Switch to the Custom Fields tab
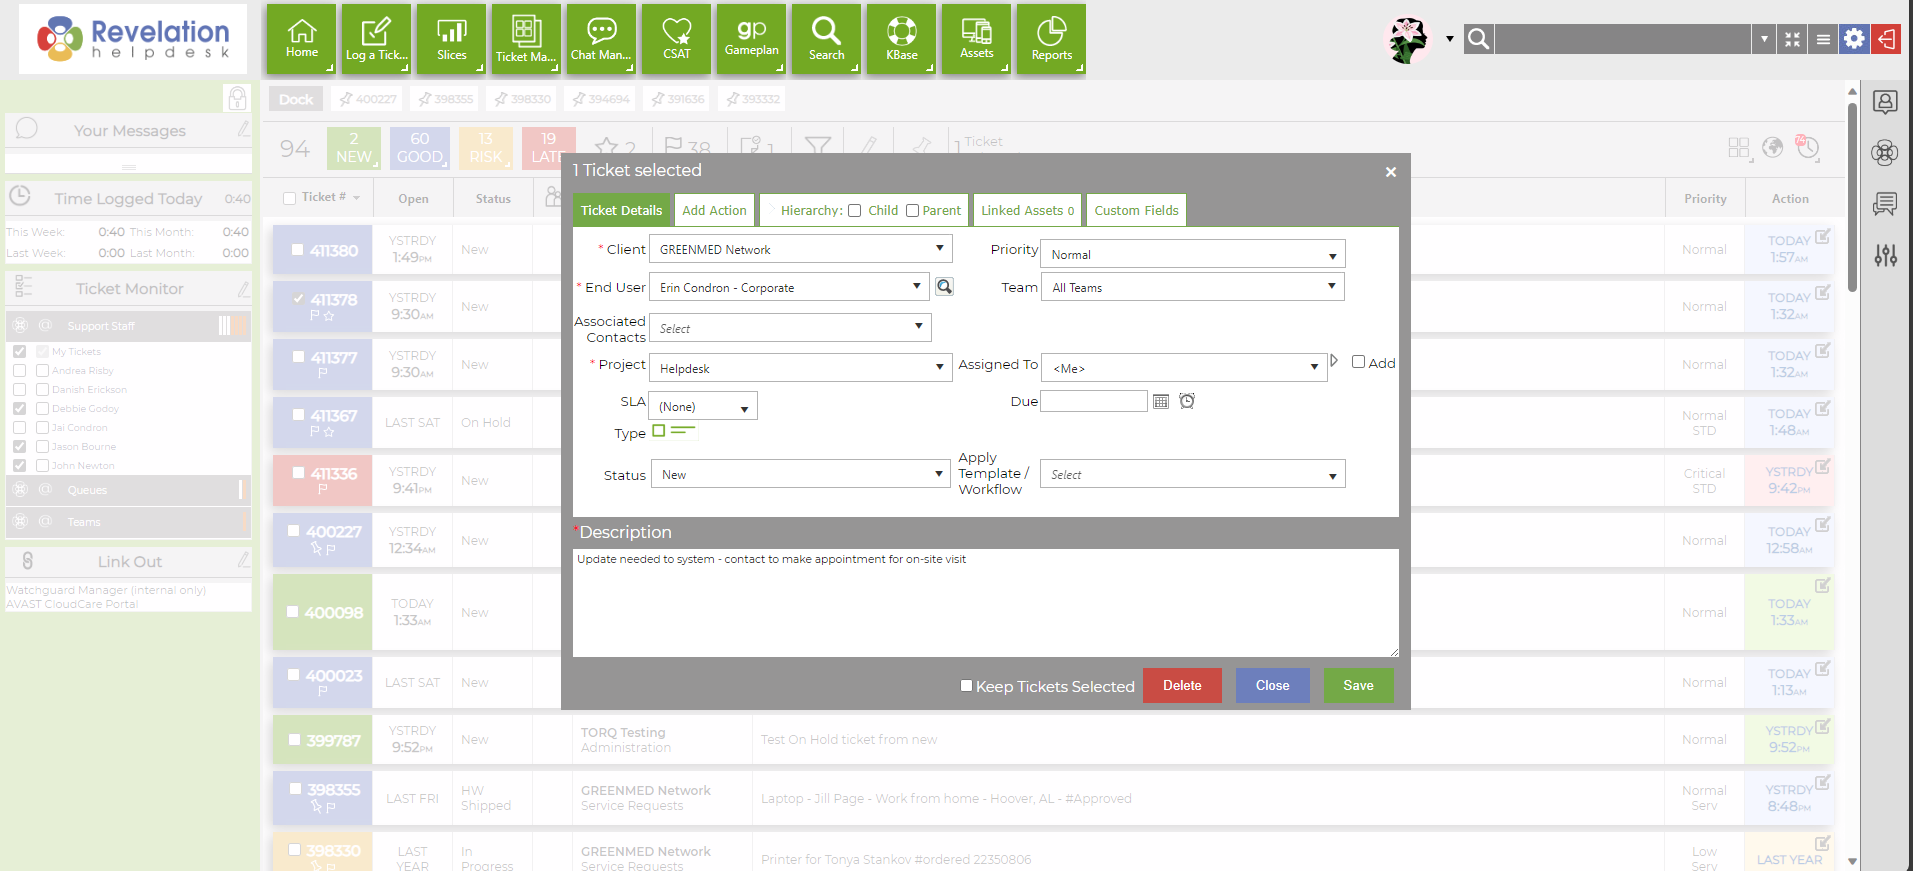Screen dimensions: 1913x871 point(1136,210)
